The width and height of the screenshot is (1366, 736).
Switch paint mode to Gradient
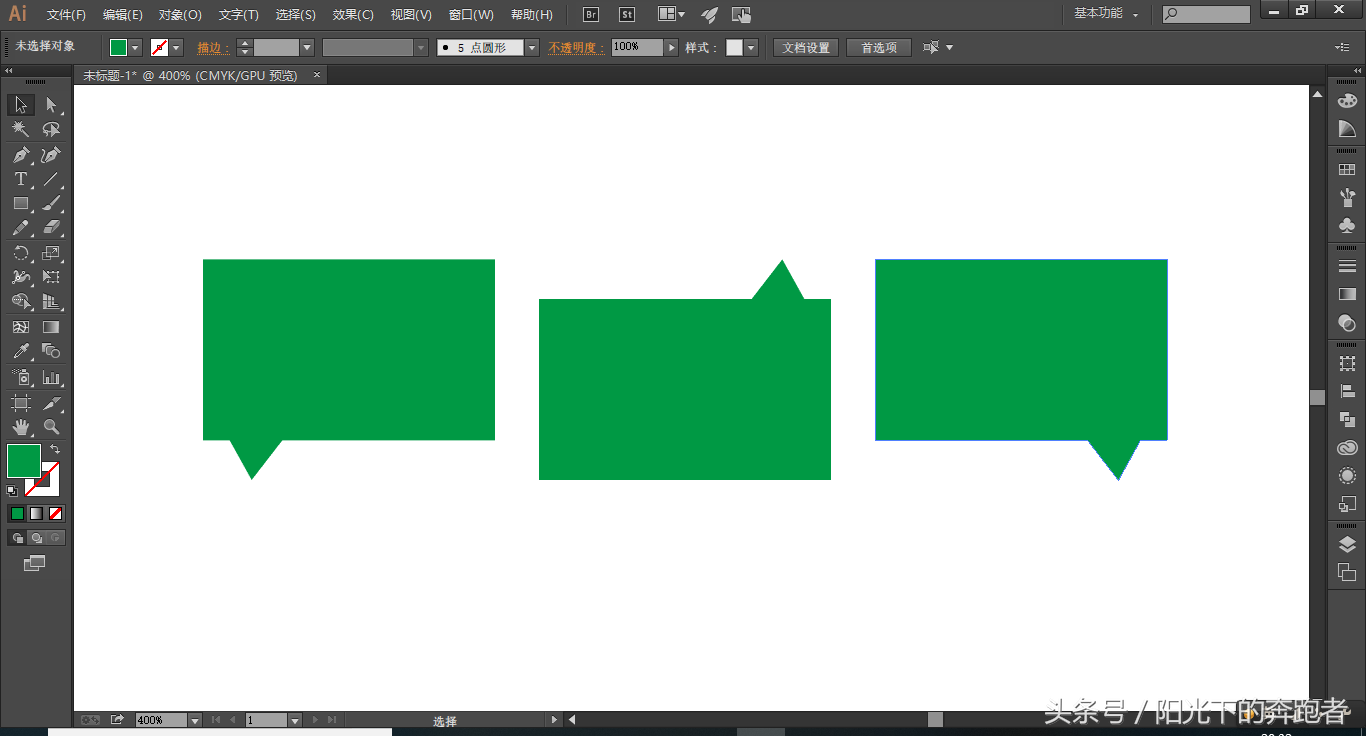[37, 514]
